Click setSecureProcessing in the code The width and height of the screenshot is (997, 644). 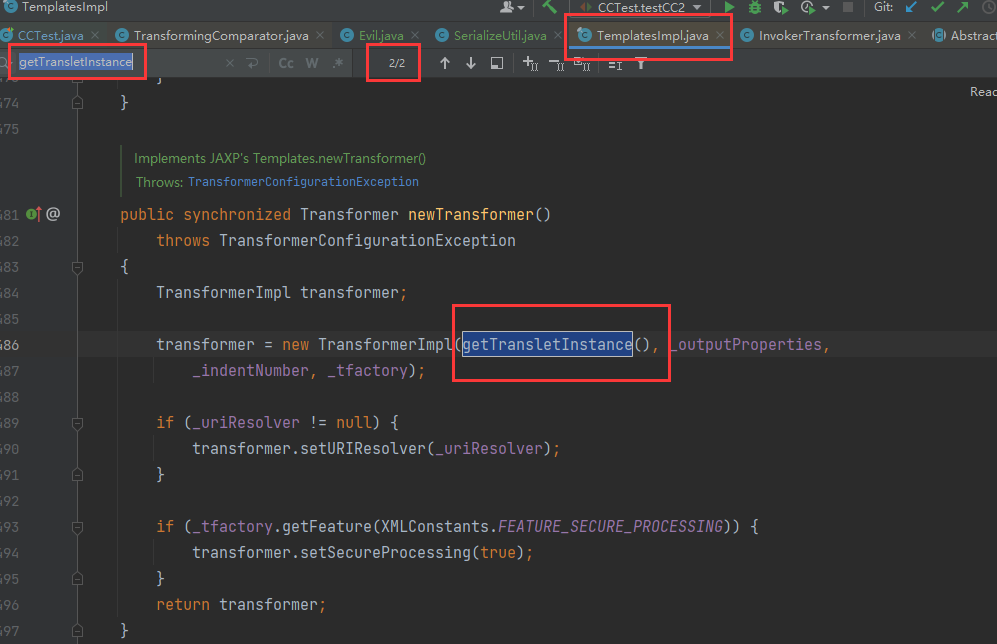pos(385,553)
